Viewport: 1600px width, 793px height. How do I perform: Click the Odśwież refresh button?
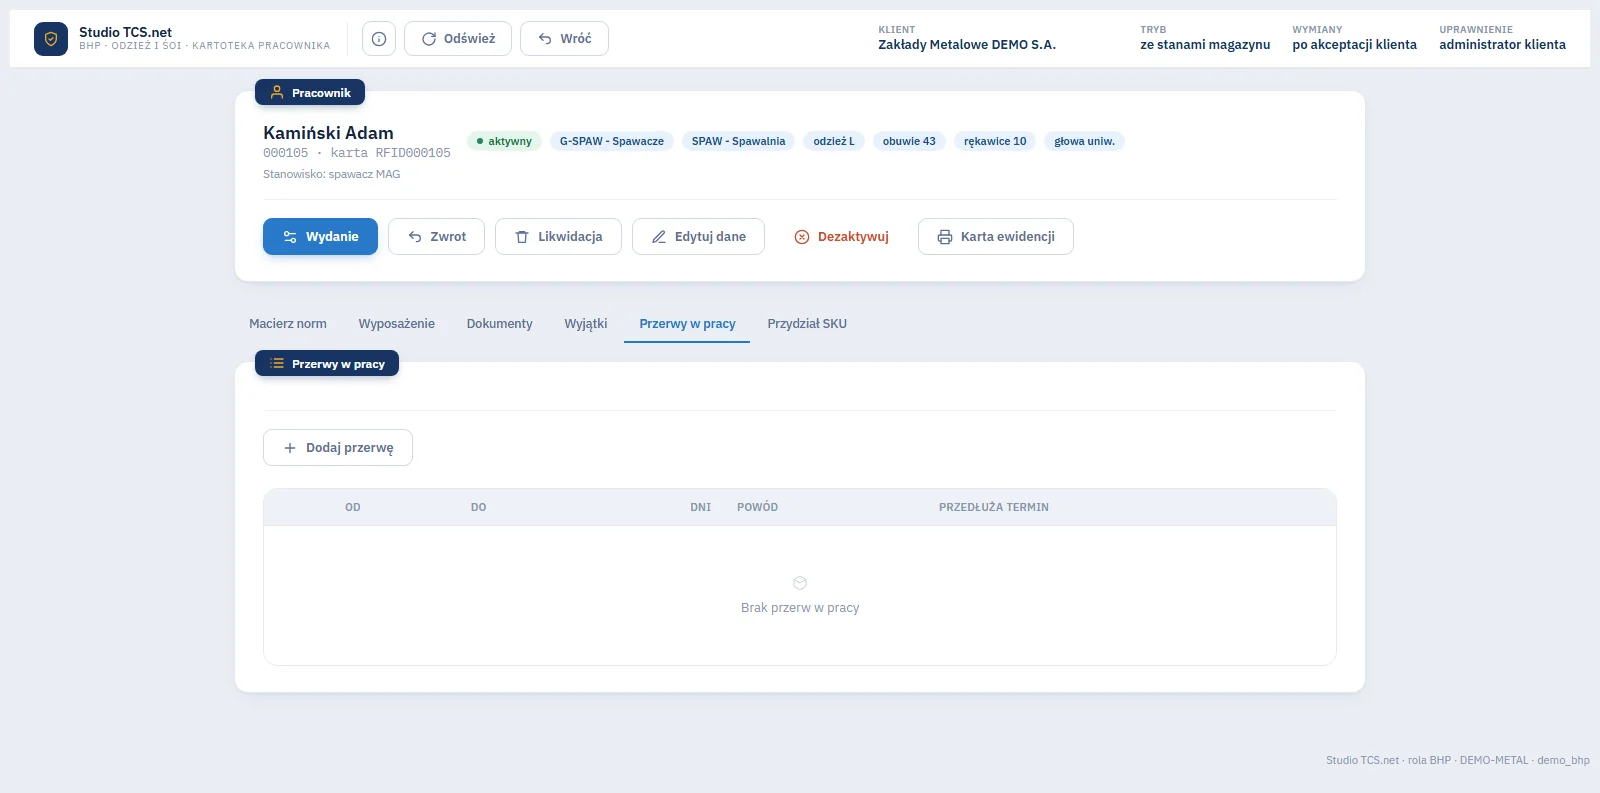(x=458, y=39)
